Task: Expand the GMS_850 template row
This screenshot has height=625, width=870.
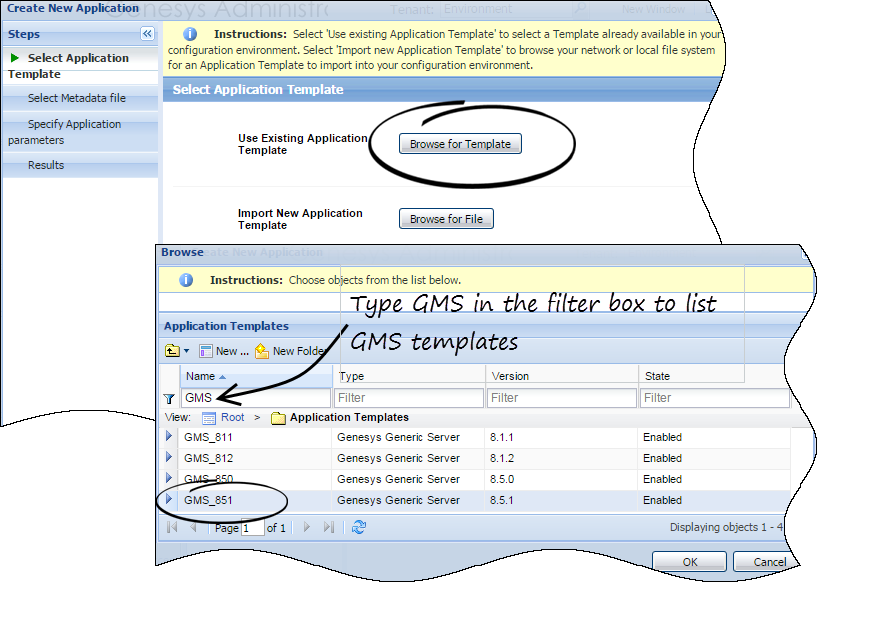Action: (170, 479)
